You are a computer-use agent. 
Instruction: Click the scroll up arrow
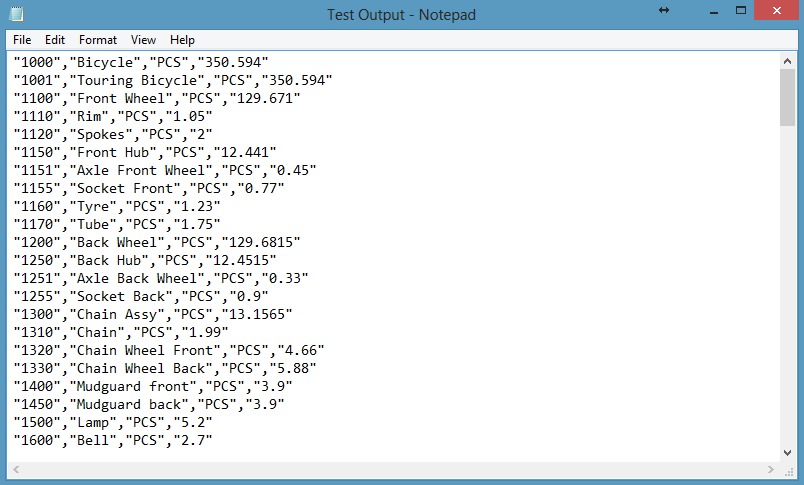click(788, 61)
